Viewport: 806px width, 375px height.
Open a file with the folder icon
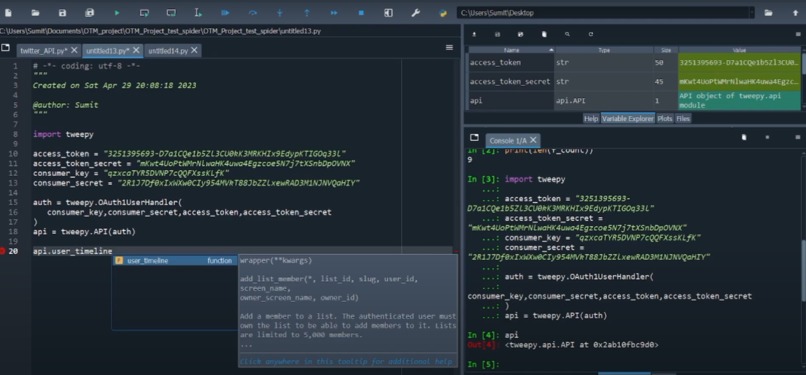(x=35, y=12)
